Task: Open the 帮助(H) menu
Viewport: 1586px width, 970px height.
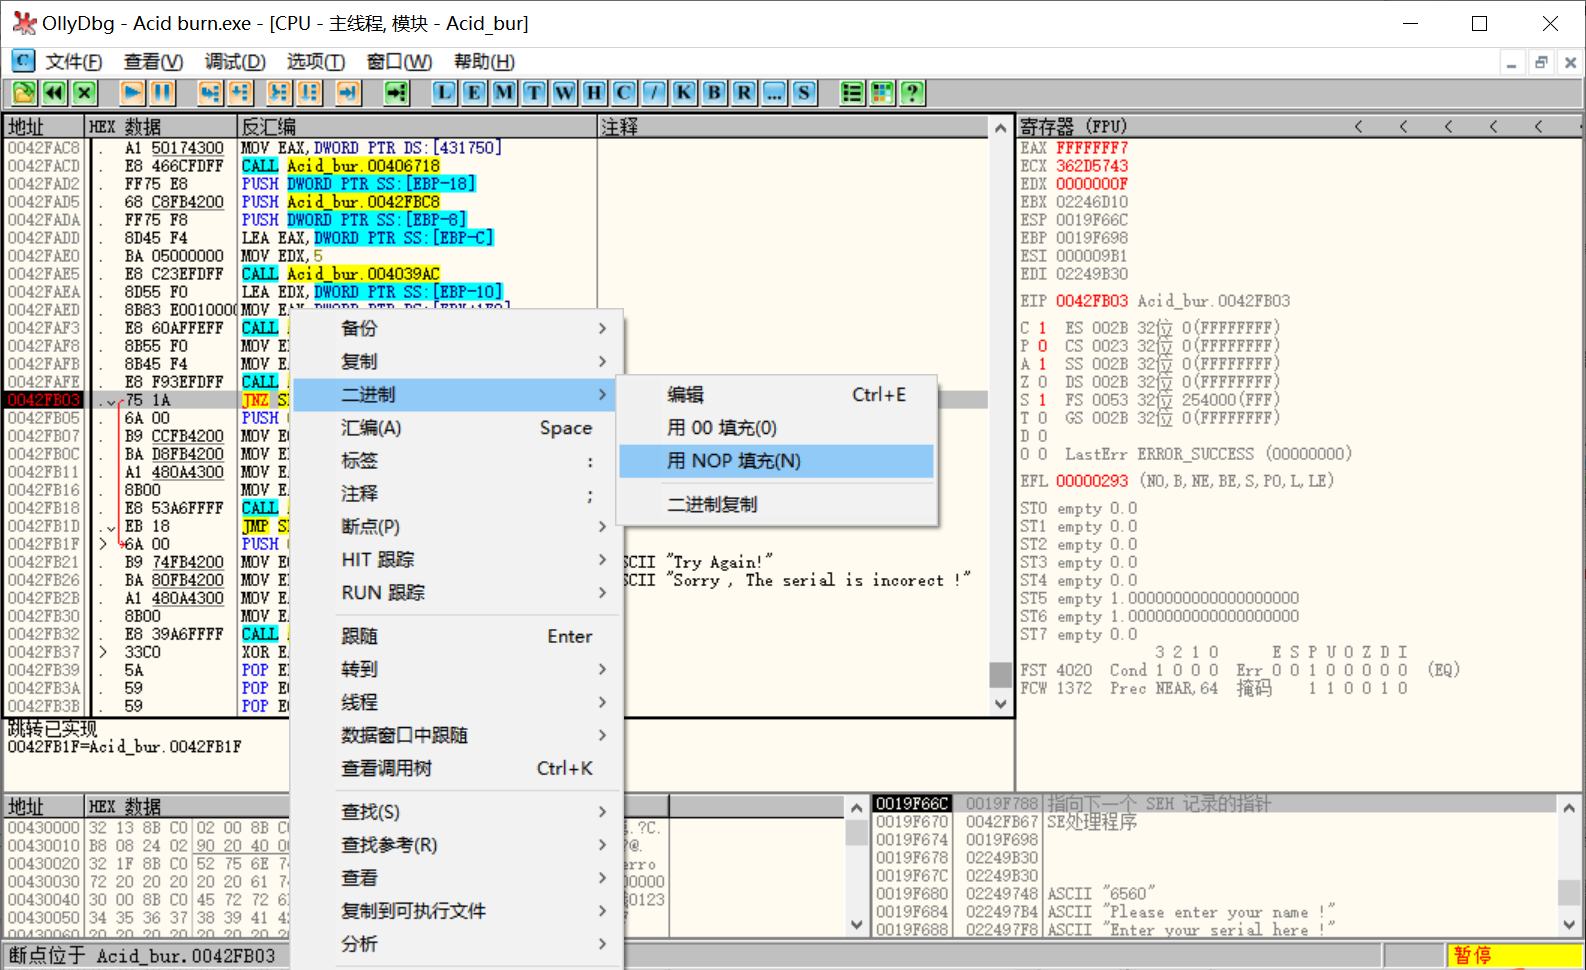Action: (484, 62)
